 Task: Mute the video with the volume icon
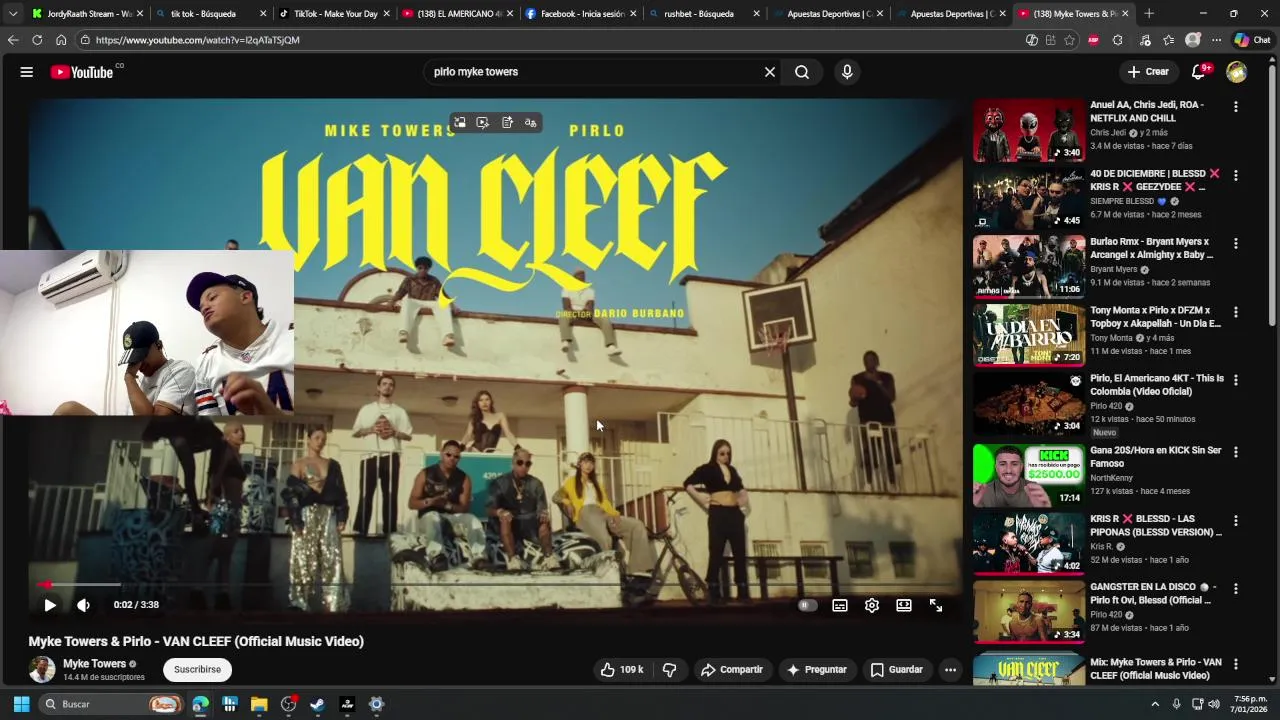pos(83,605)
